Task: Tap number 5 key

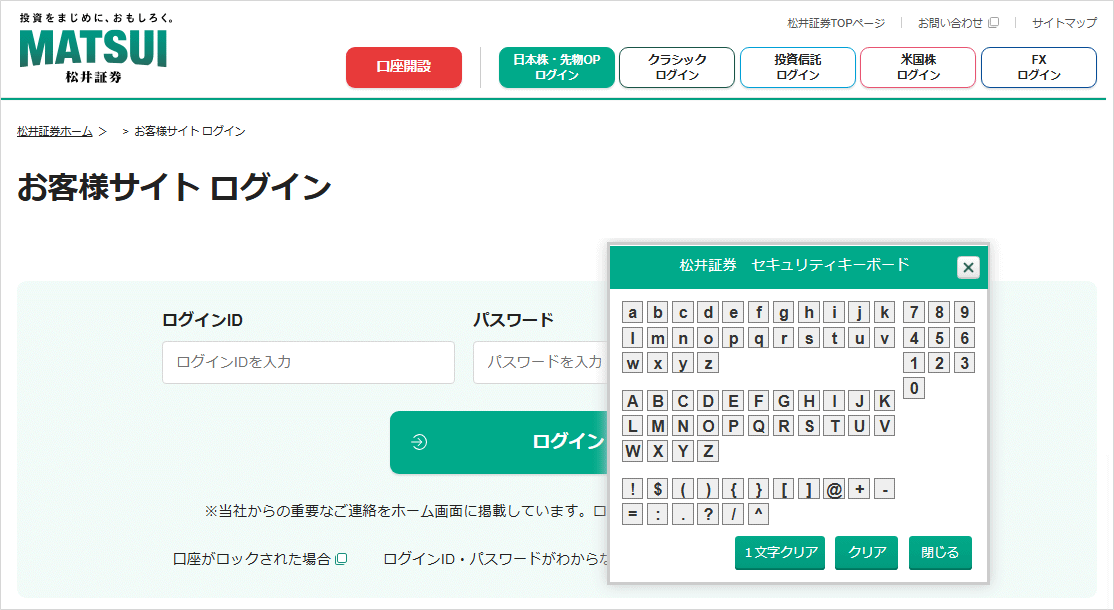Action: pos(939,338)
